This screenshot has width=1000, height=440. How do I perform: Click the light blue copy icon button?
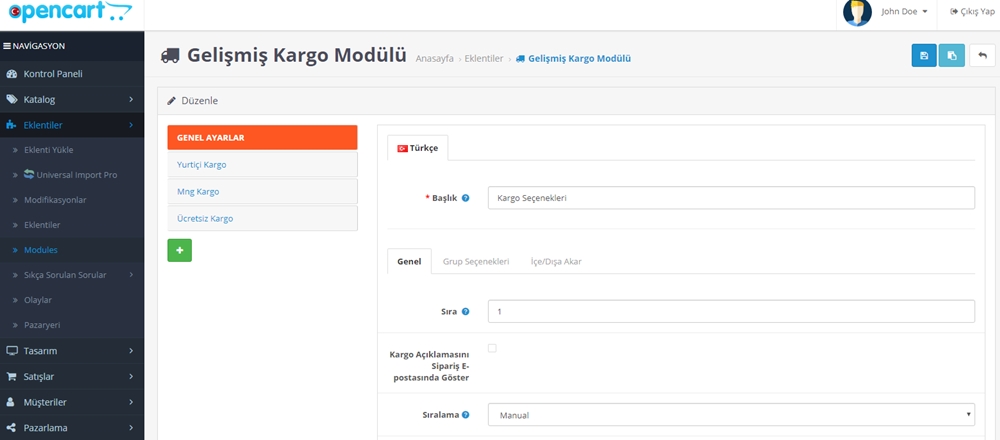click(951, 56)
